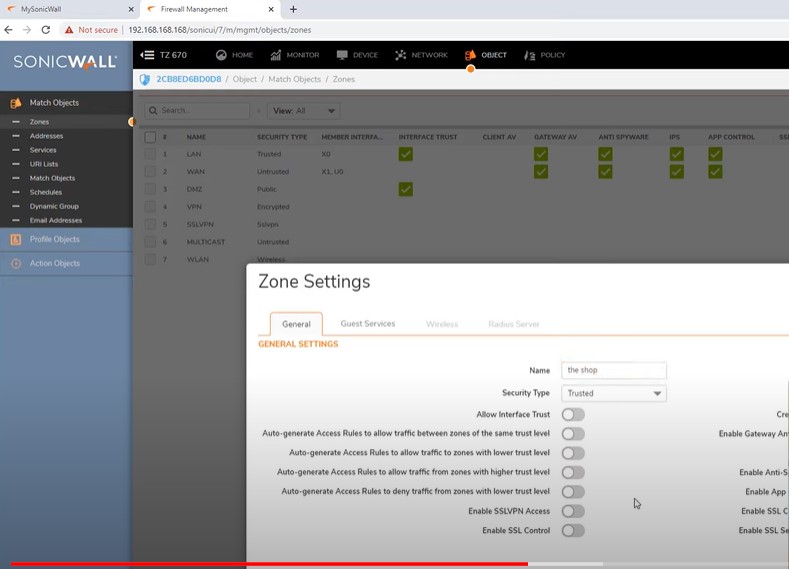The image size is (789, 569).
Task: Toggle the Enable SSL Control switch
Action: click(572, 530)
